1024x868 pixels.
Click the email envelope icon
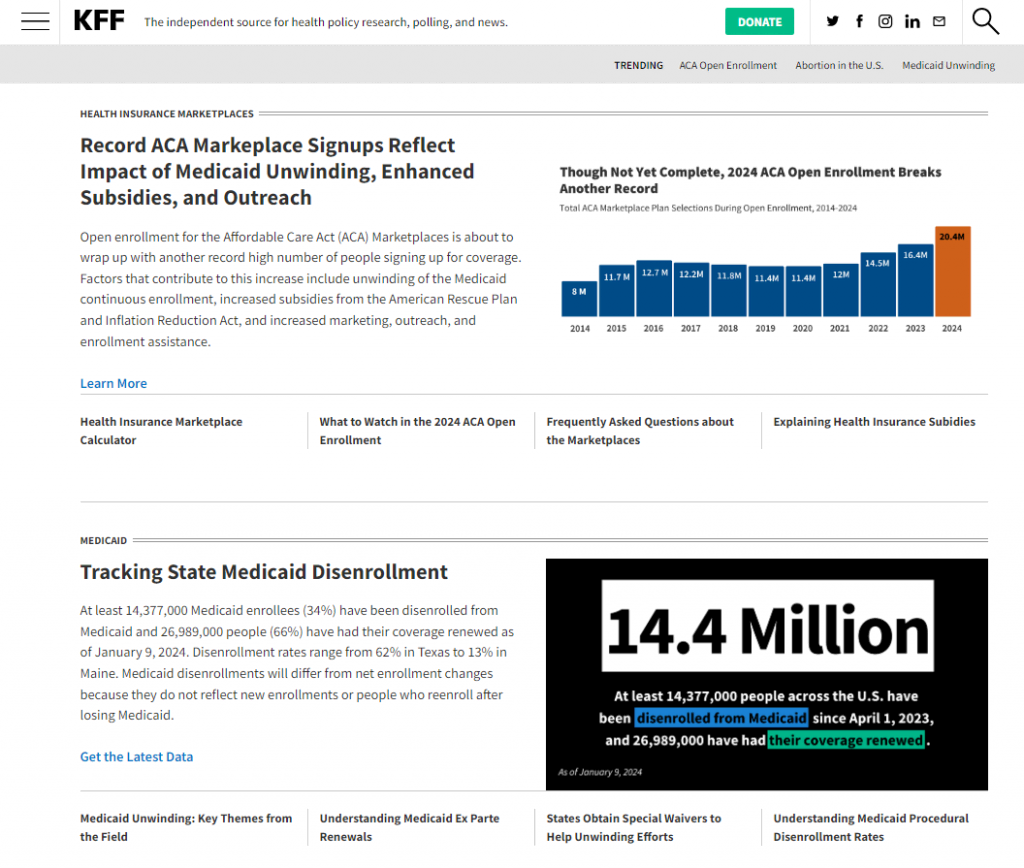tap(939, 22)
